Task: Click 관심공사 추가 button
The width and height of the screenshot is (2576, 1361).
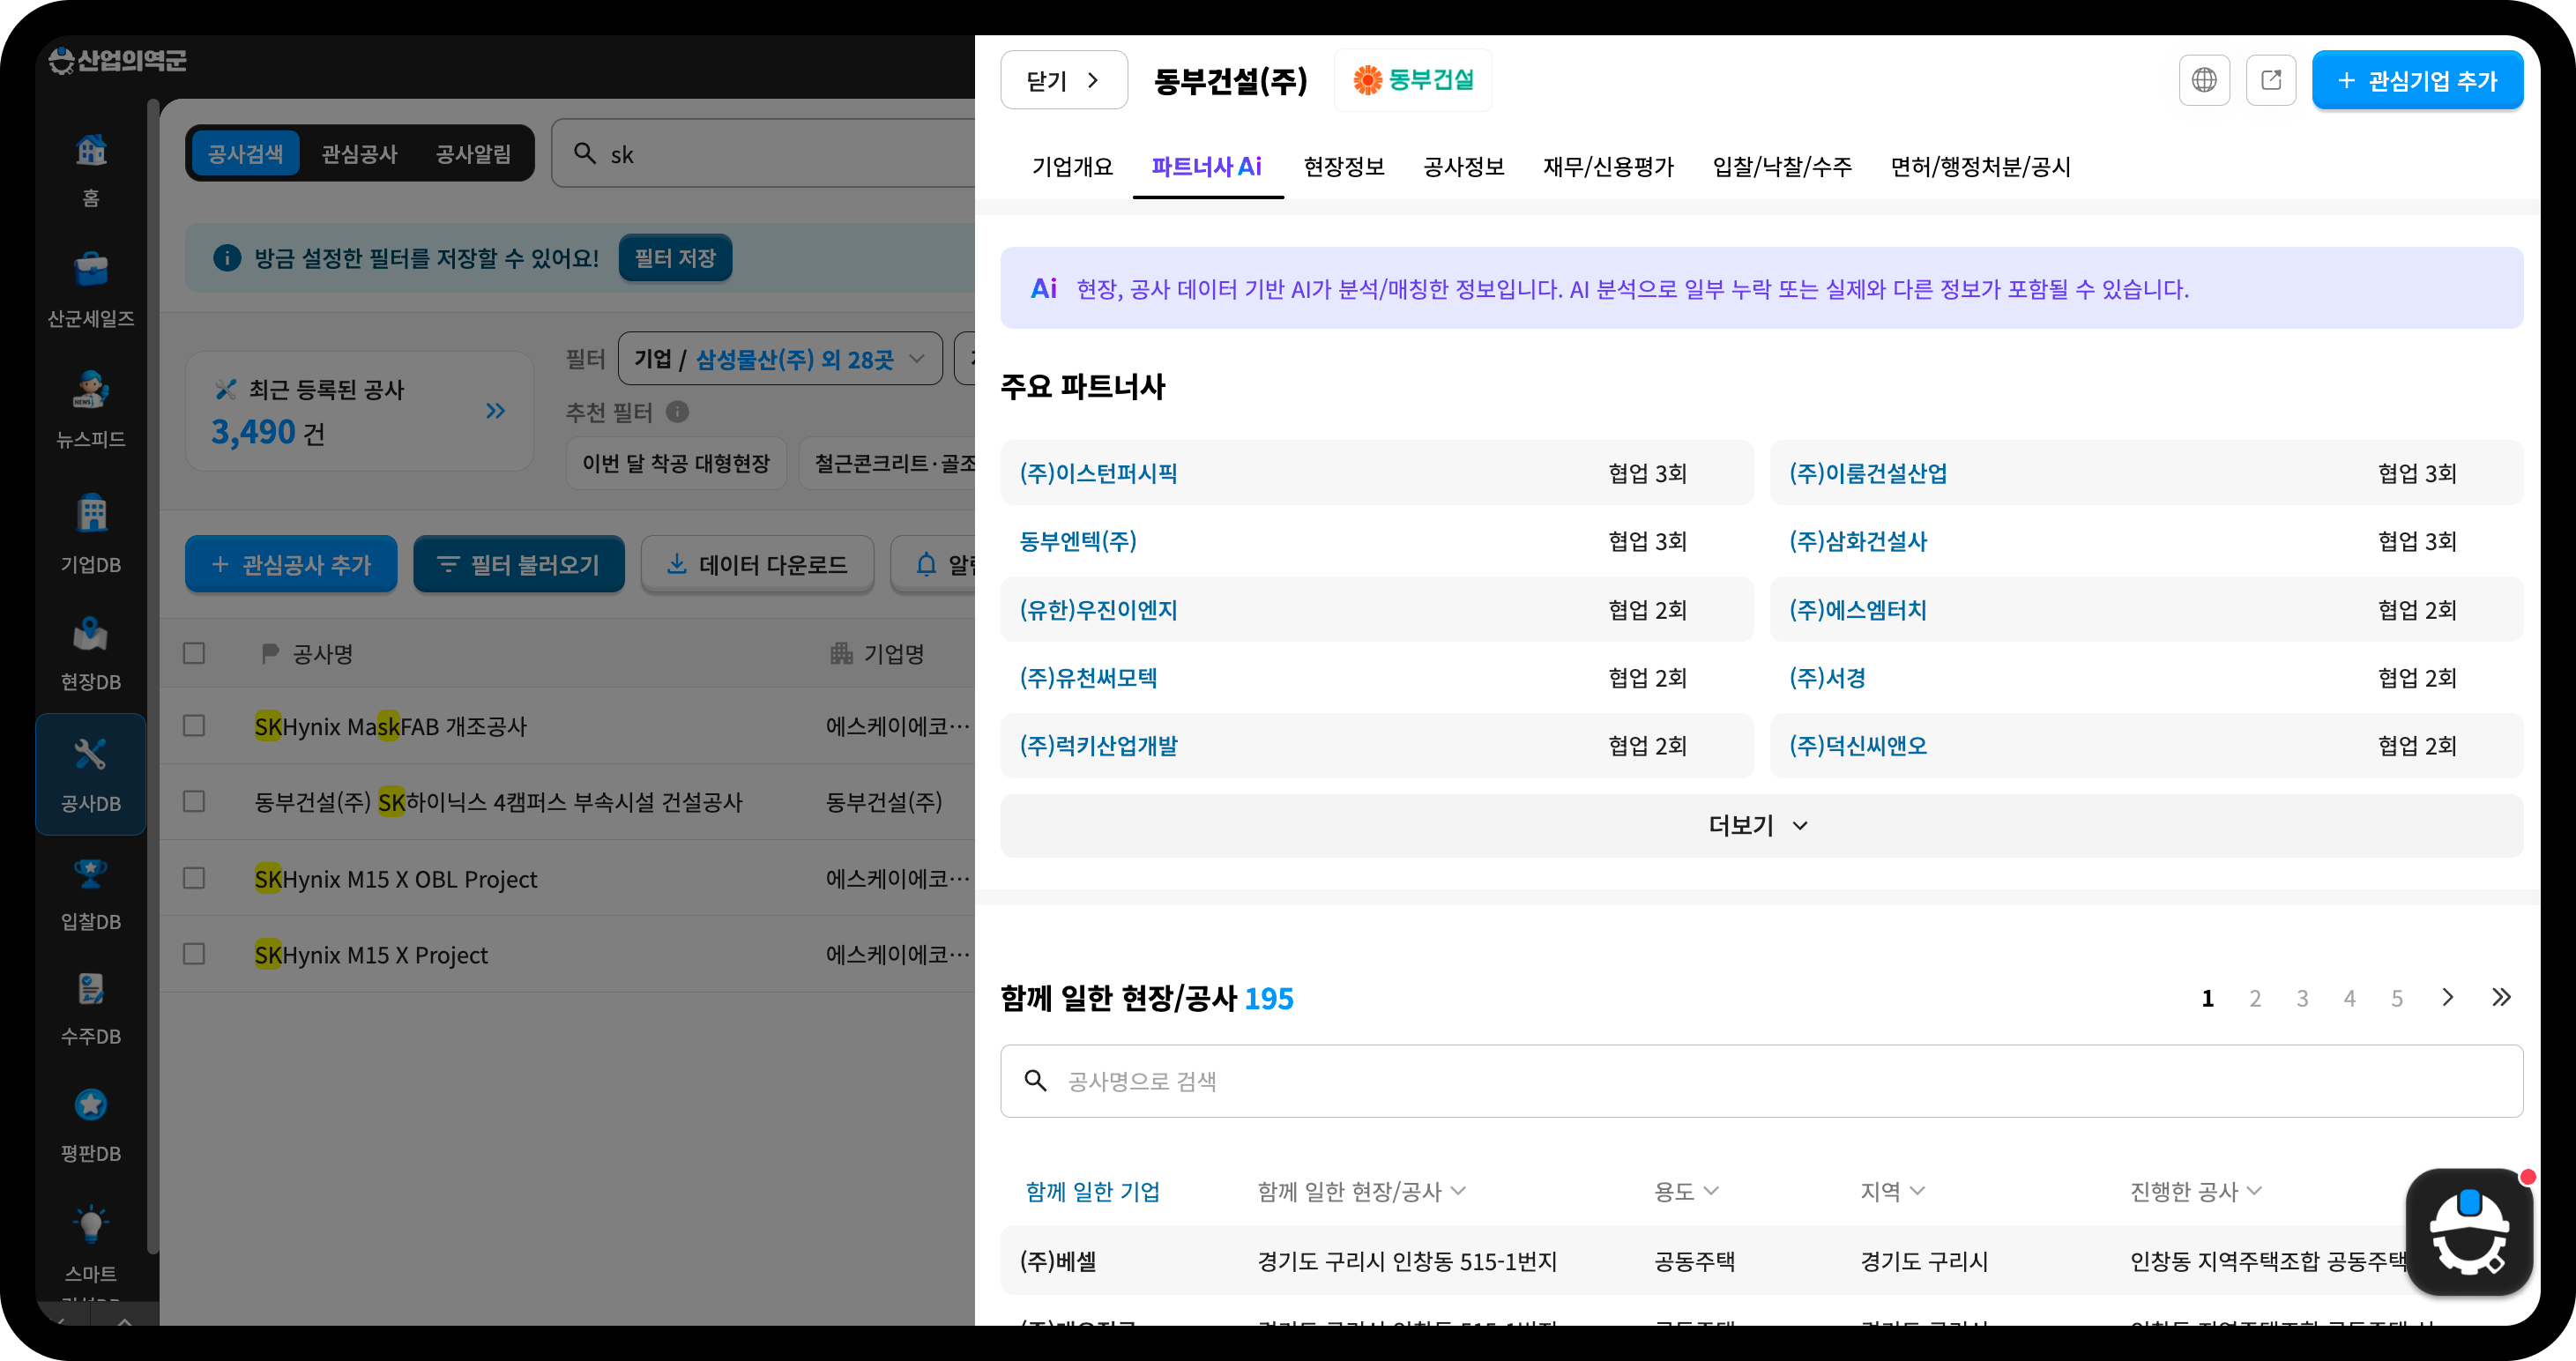Action: tap(291, 564)
